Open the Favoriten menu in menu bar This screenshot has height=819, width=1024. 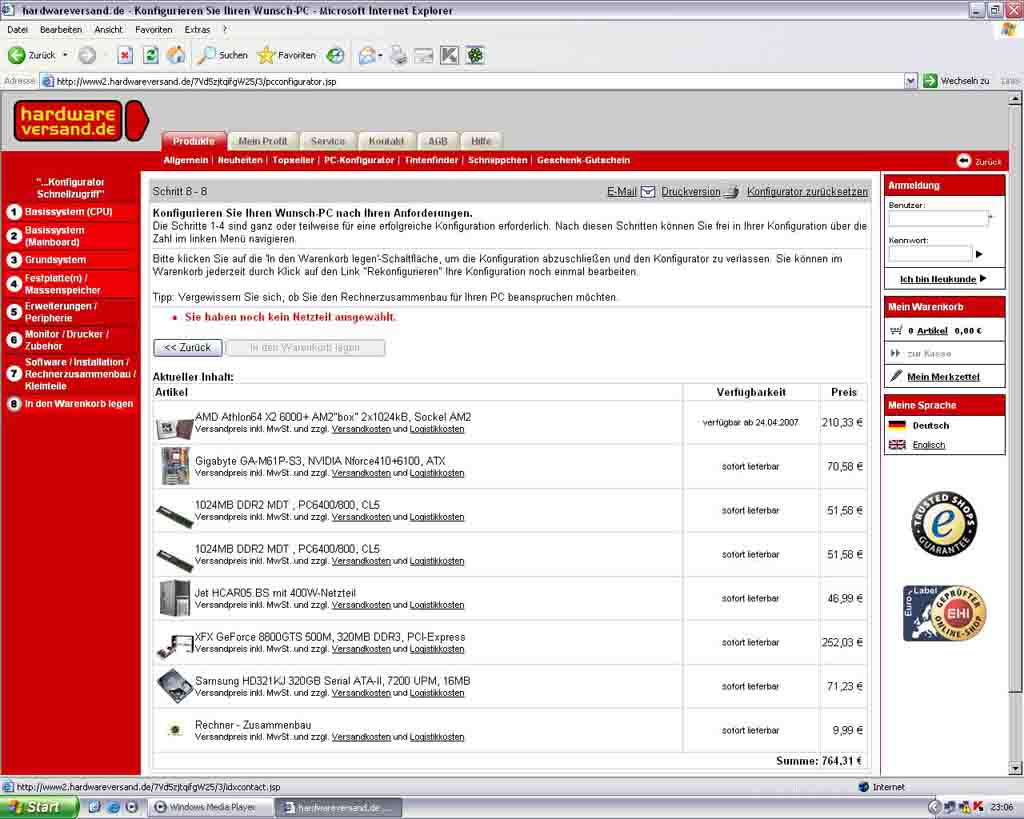click(153, 29)
